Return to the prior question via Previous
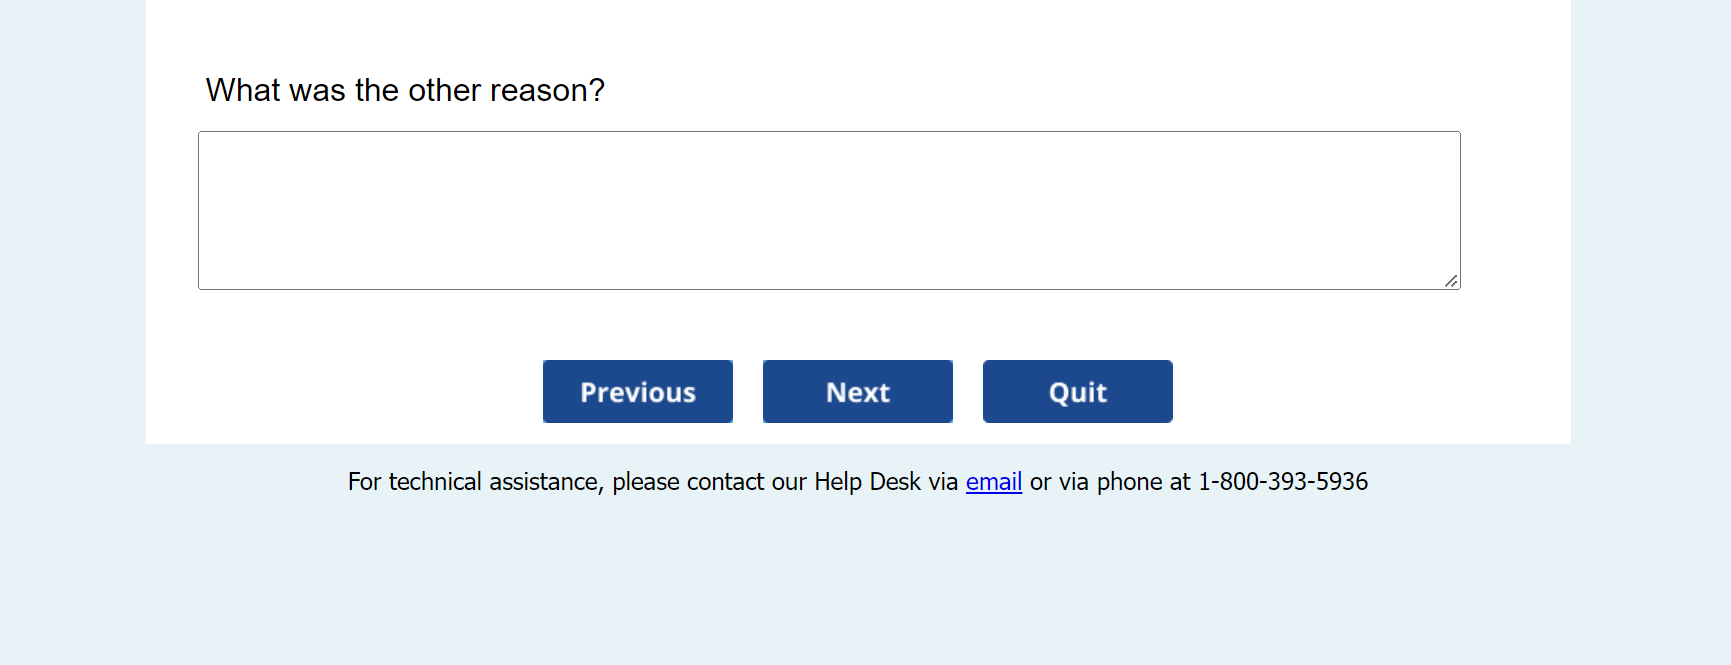The image size is (1731, 665). click(x=638, y=392)
